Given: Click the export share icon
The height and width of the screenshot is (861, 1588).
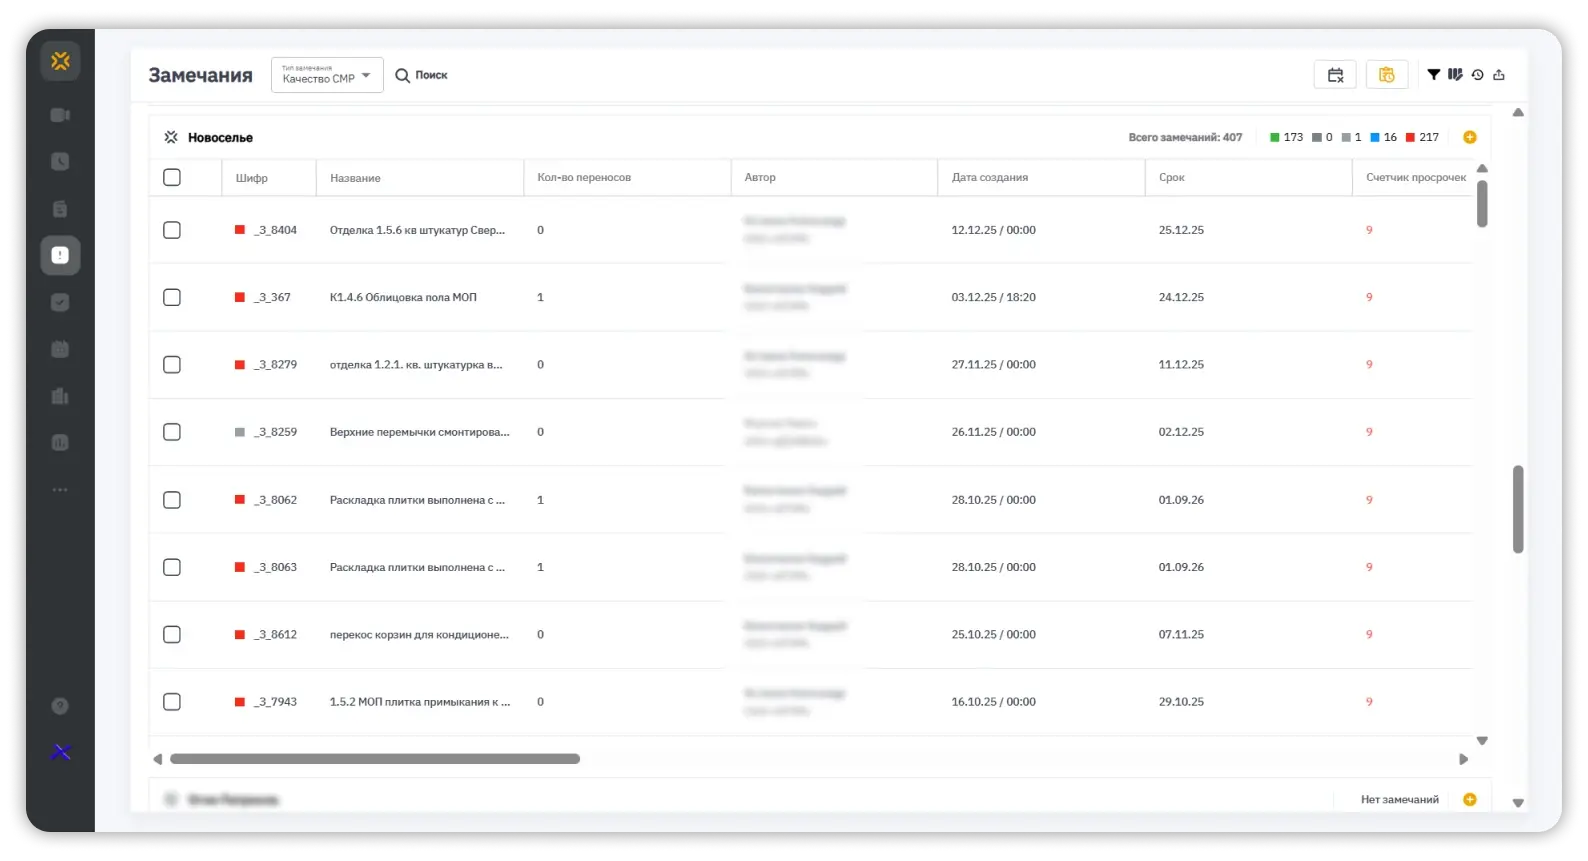Looking at the screenshot, I should [1499, 75].
